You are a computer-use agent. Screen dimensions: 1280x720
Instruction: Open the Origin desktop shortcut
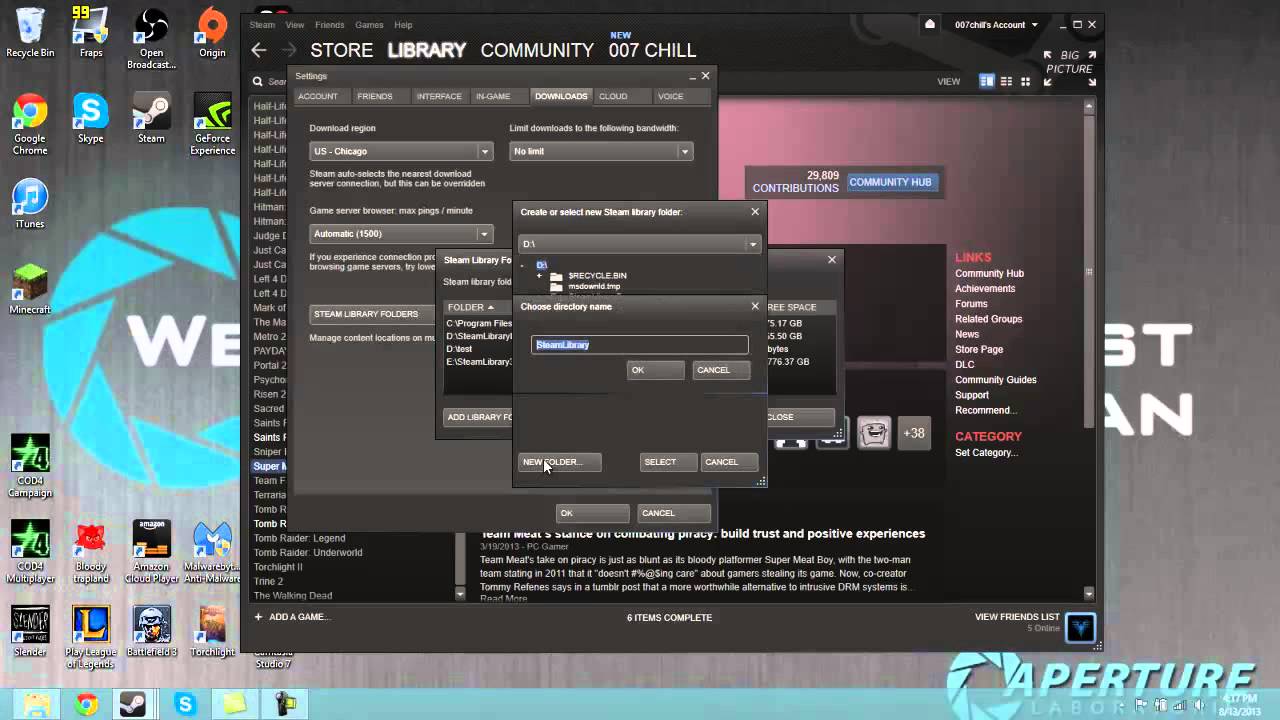tap(212, 32)
